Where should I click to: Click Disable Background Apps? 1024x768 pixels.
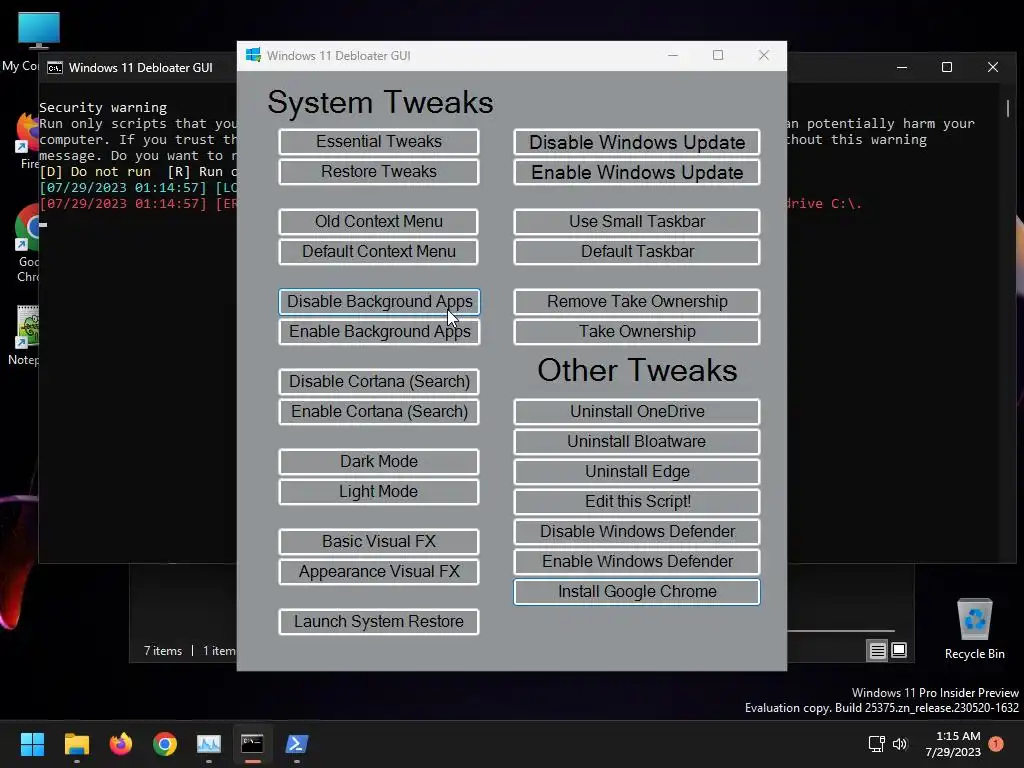[x=379, y=302]
